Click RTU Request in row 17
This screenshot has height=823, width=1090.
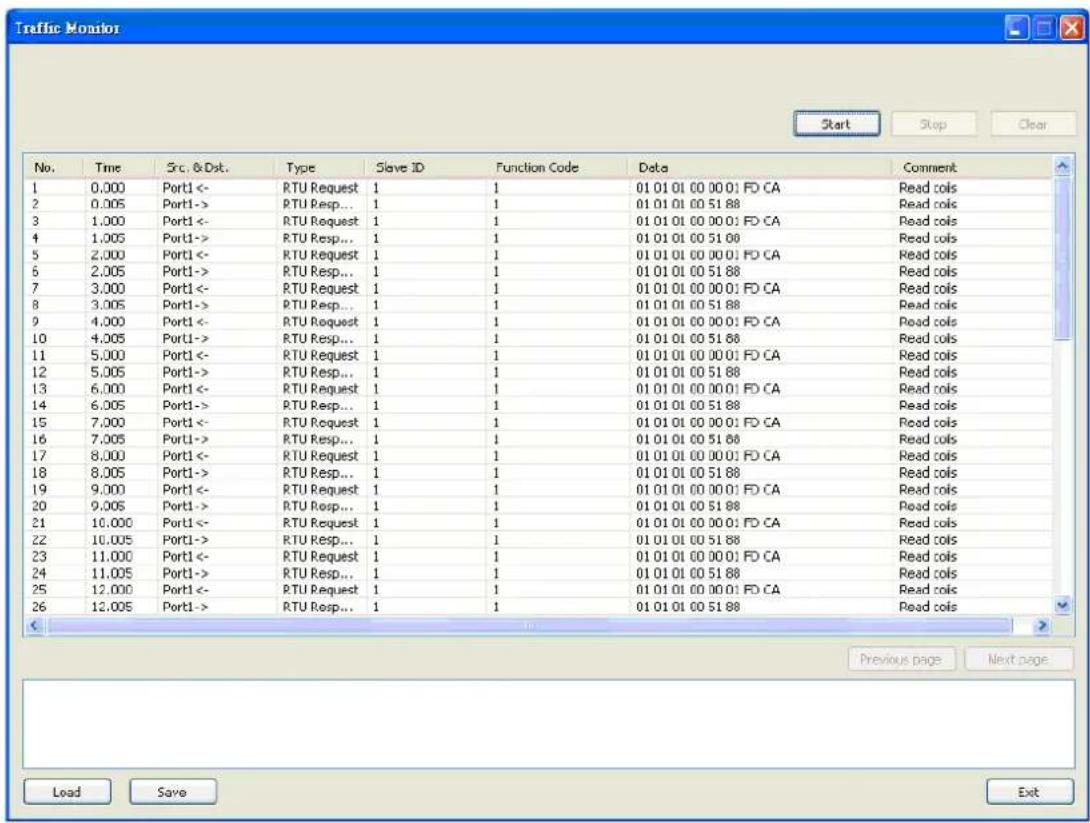click(x=320, y=456)
